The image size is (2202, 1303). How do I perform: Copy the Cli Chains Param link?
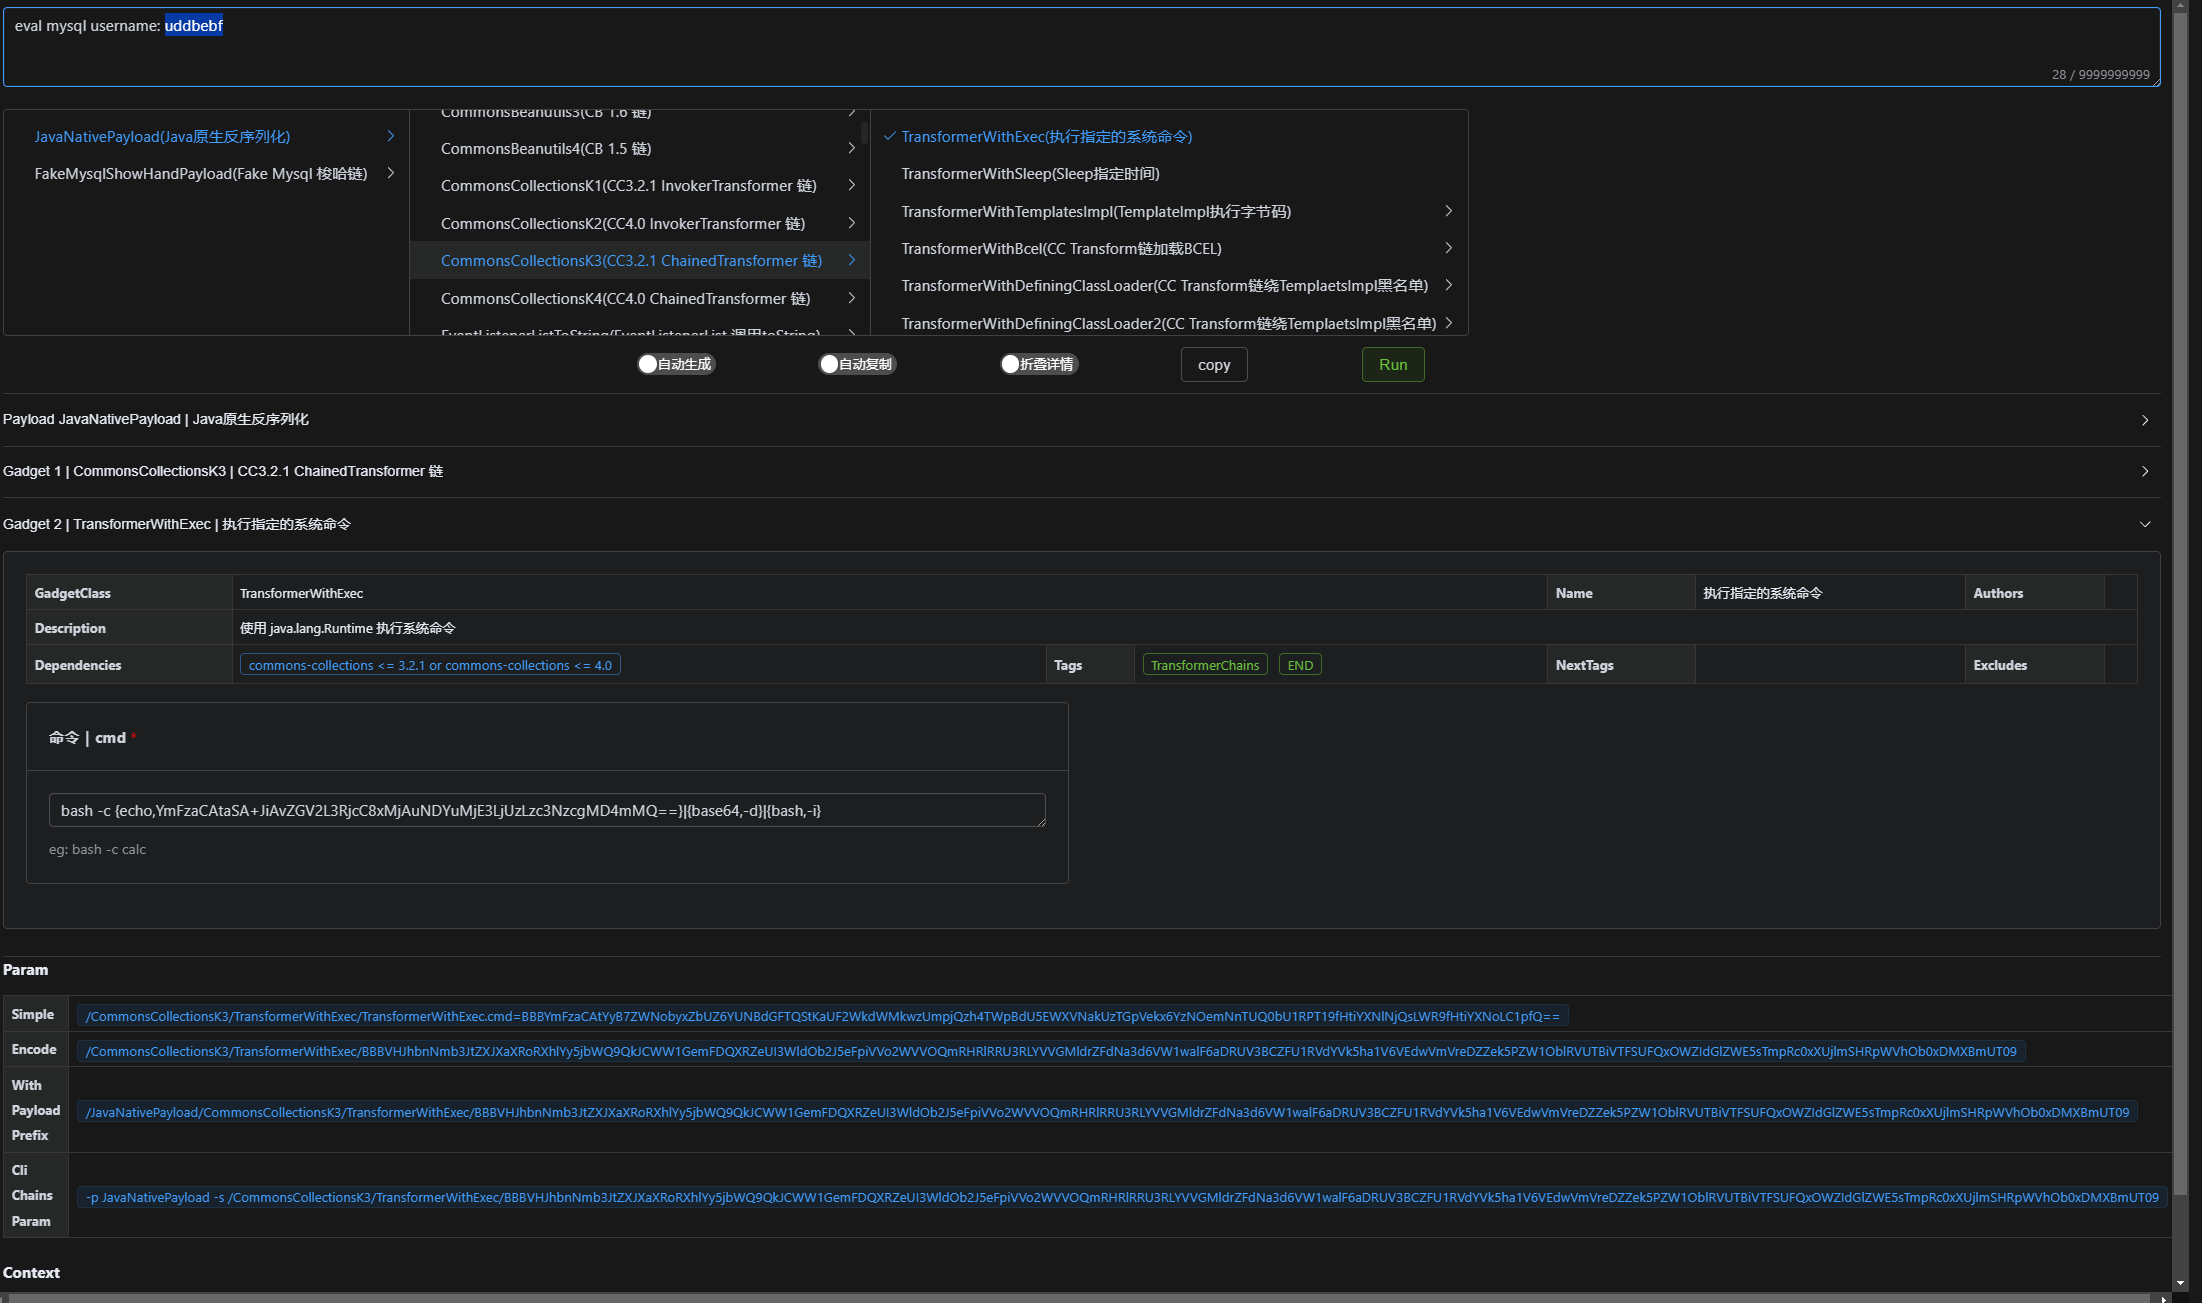pyautogui.click(x=1122, y=1197)
